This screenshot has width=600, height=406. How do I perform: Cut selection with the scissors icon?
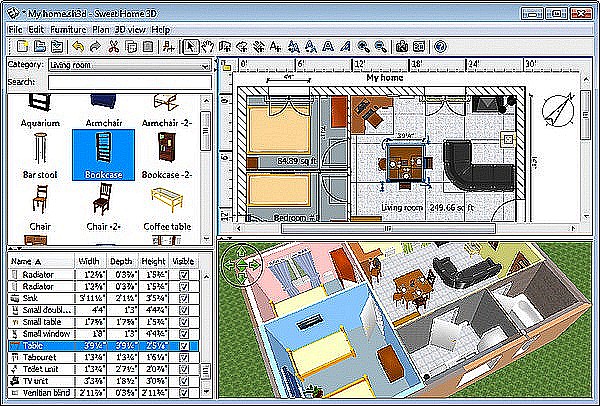click(114, 47)
